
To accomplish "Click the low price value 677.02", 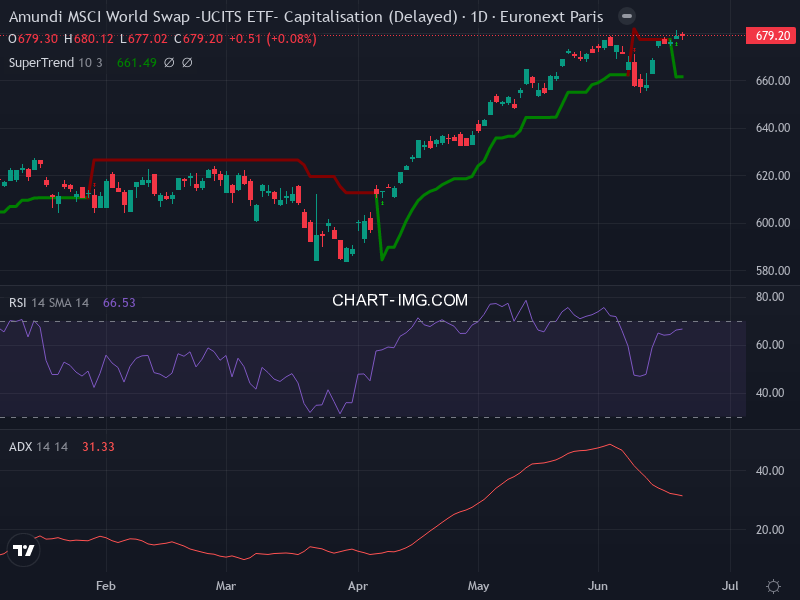I will coord(147,39).
